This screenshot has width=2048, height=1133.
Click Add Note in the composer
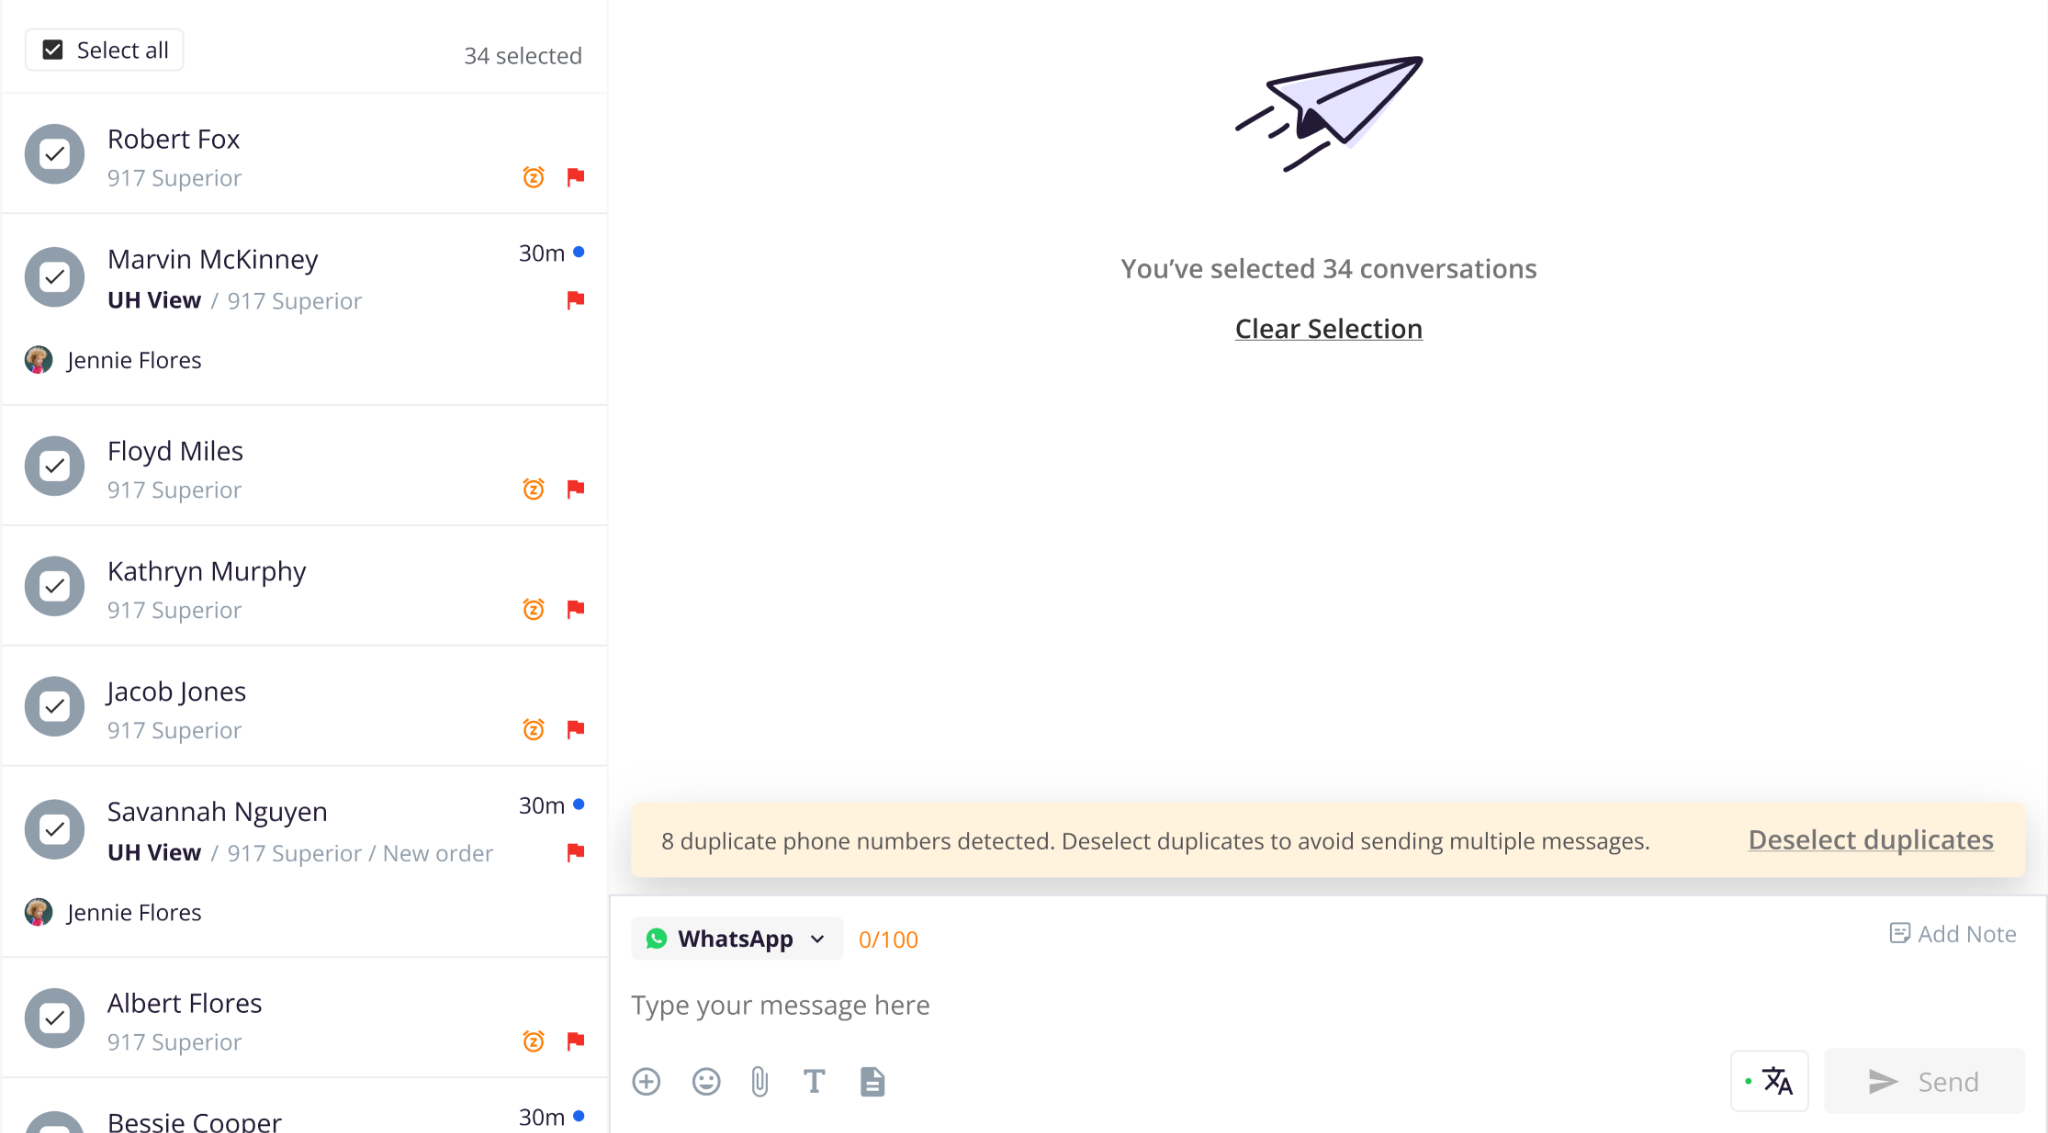(x=1953, y=933)
